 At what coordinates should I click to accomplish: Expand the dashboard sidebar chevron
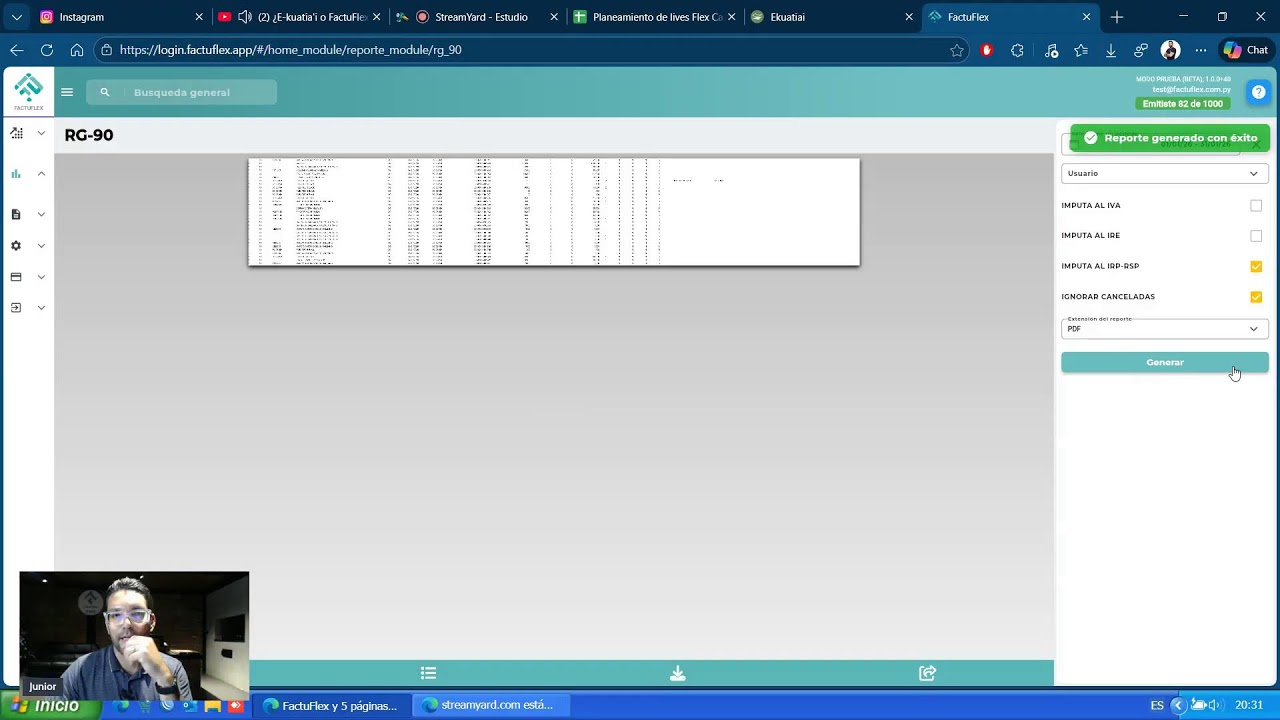pos(41,133)
